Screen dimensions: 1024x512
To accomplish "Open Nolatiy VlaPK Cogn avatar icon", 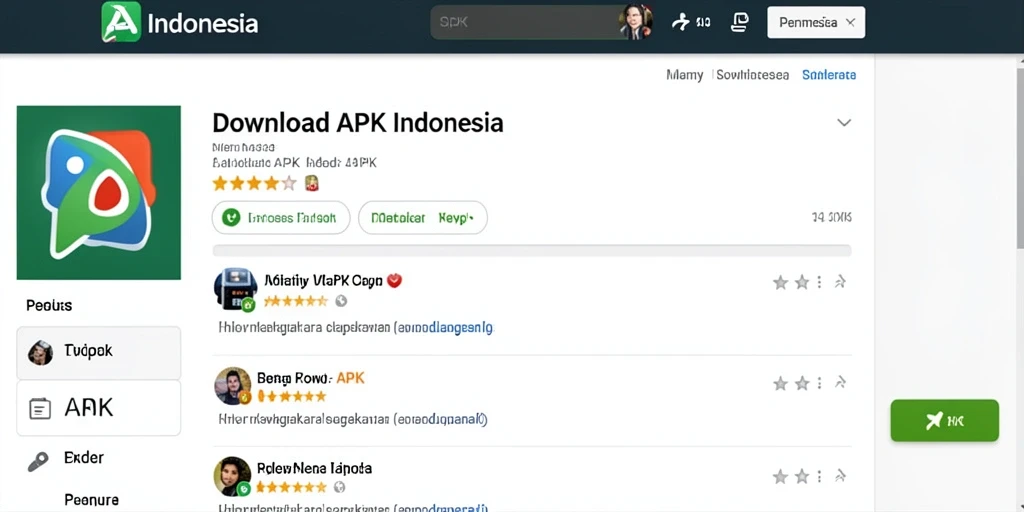I will pyautogui.click(x=235, y=289).
